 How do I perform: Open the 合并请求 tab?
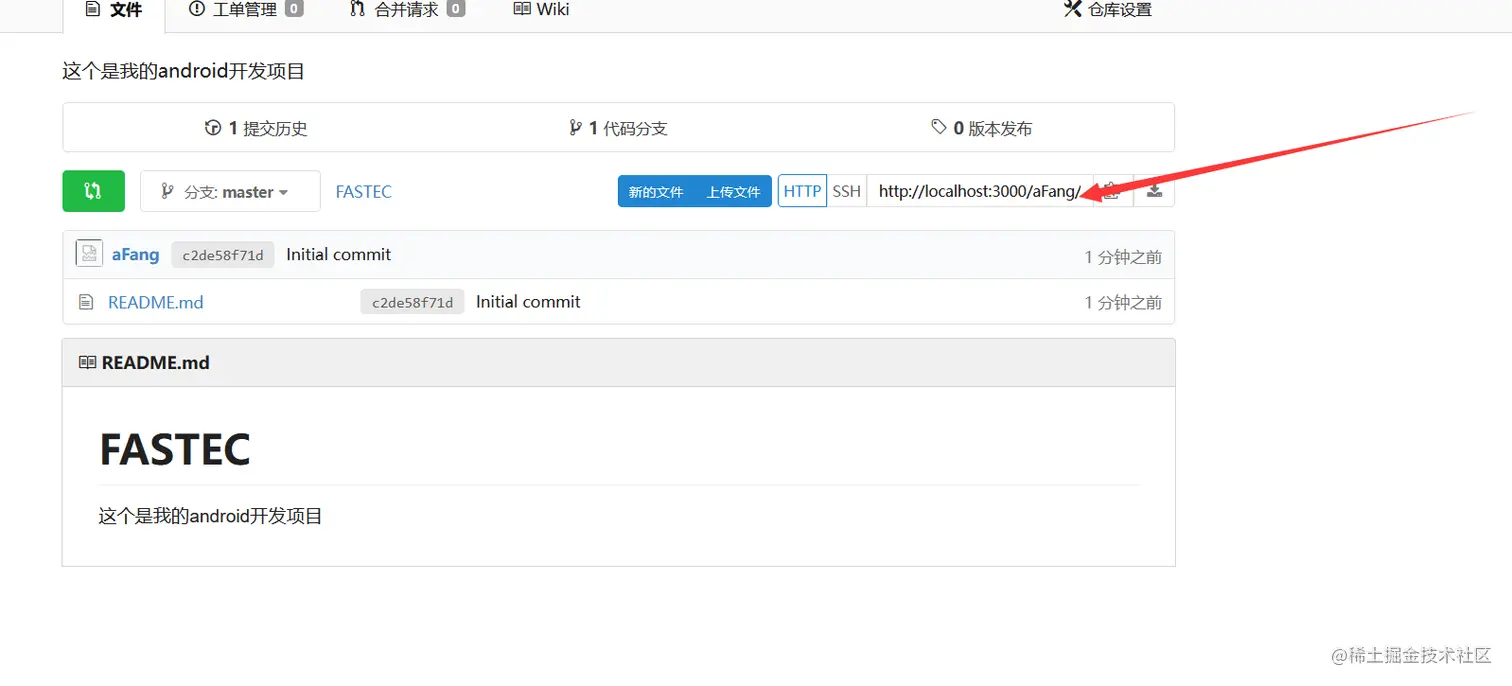[406, 10]
